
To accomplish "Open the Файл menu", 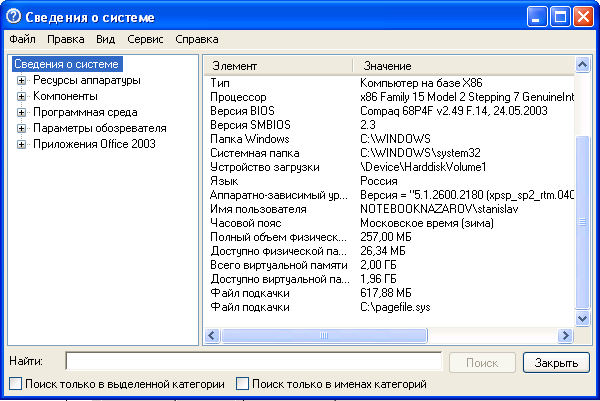I will click(23, 39).
